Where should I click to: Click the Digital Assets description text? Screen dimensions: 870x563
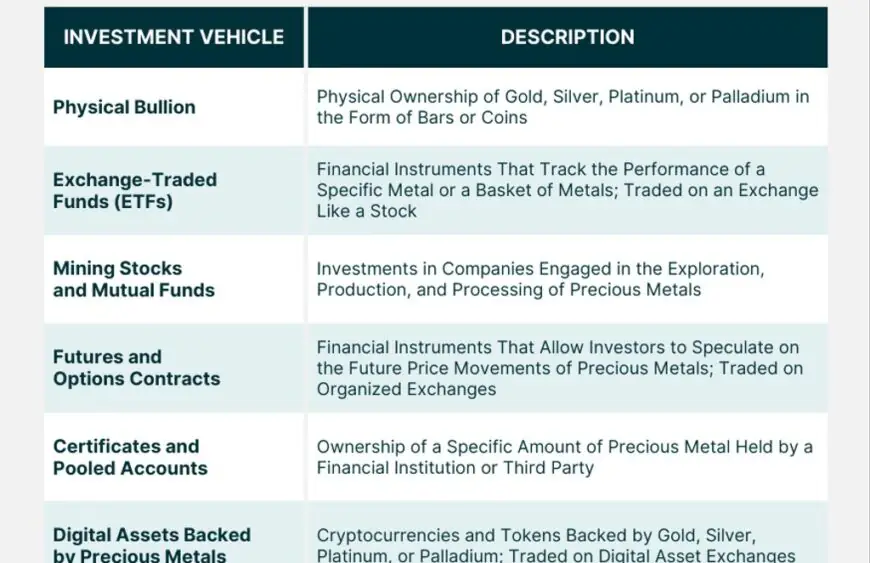click(x=556, y=545)
